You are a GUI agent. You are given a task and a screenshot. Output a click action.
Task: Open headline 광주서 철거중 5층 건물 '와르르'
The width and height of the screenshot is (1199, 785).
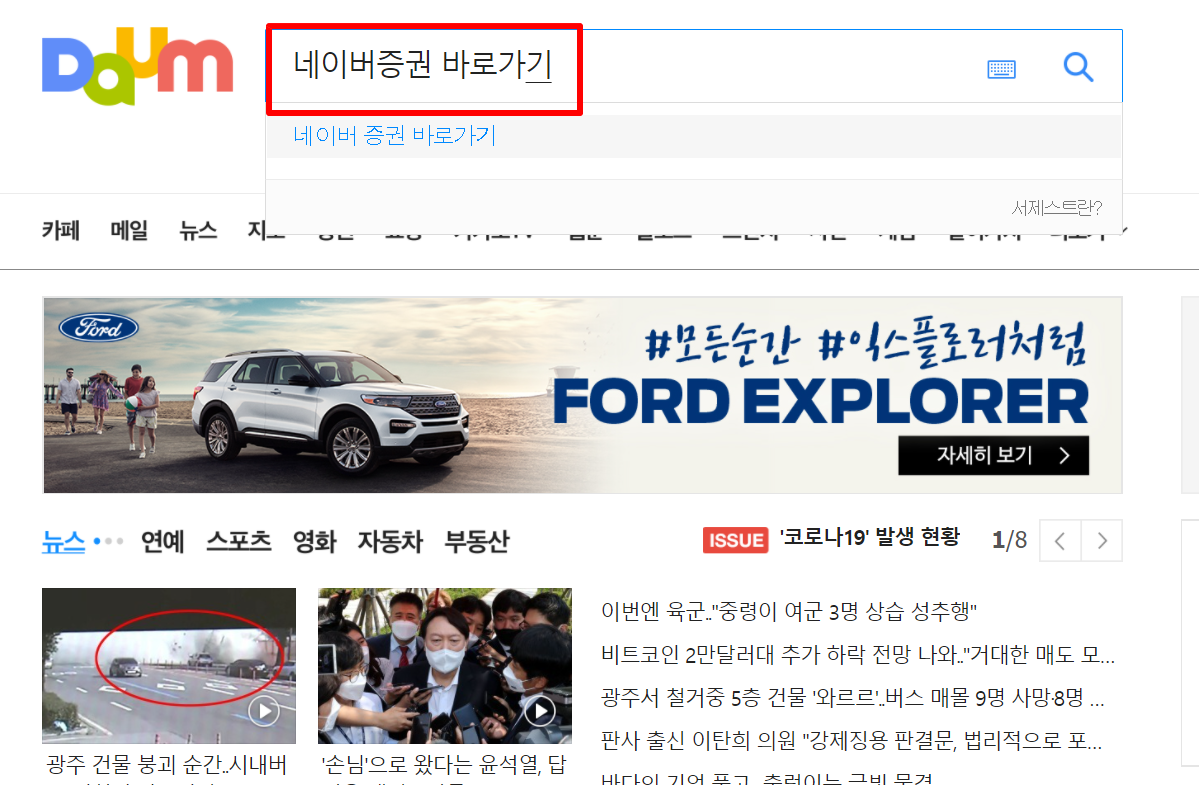click(853, 697)
